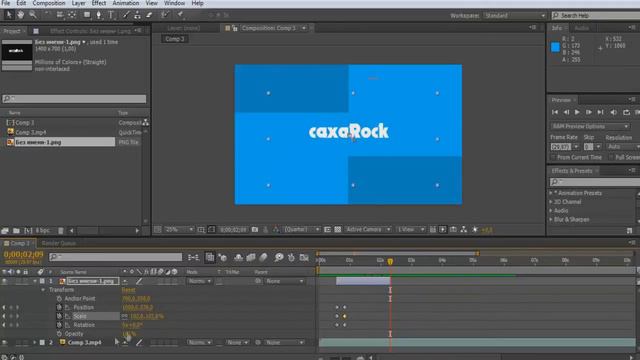
Task: Adjust exposure value in viewer footer
Action: (x=487, y=230)
